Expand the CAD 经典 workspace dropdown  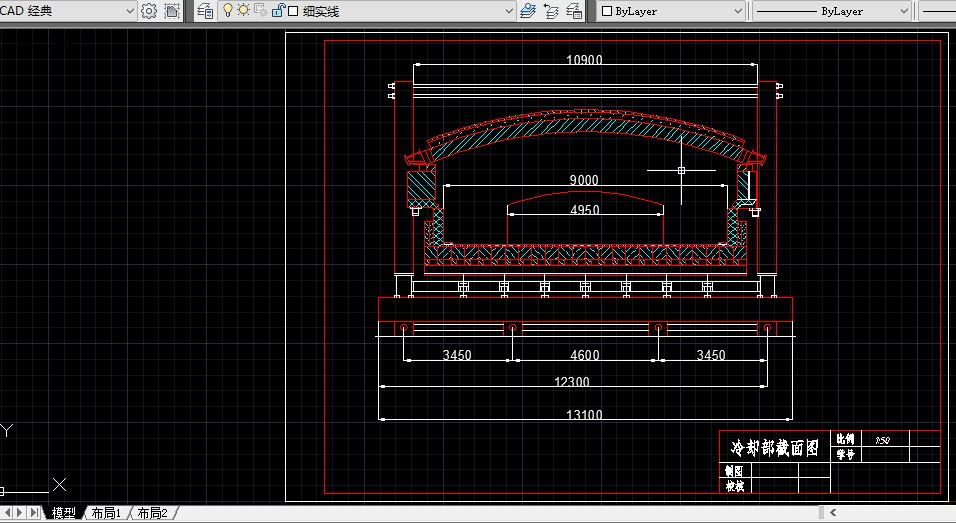(x=130, y=11)
